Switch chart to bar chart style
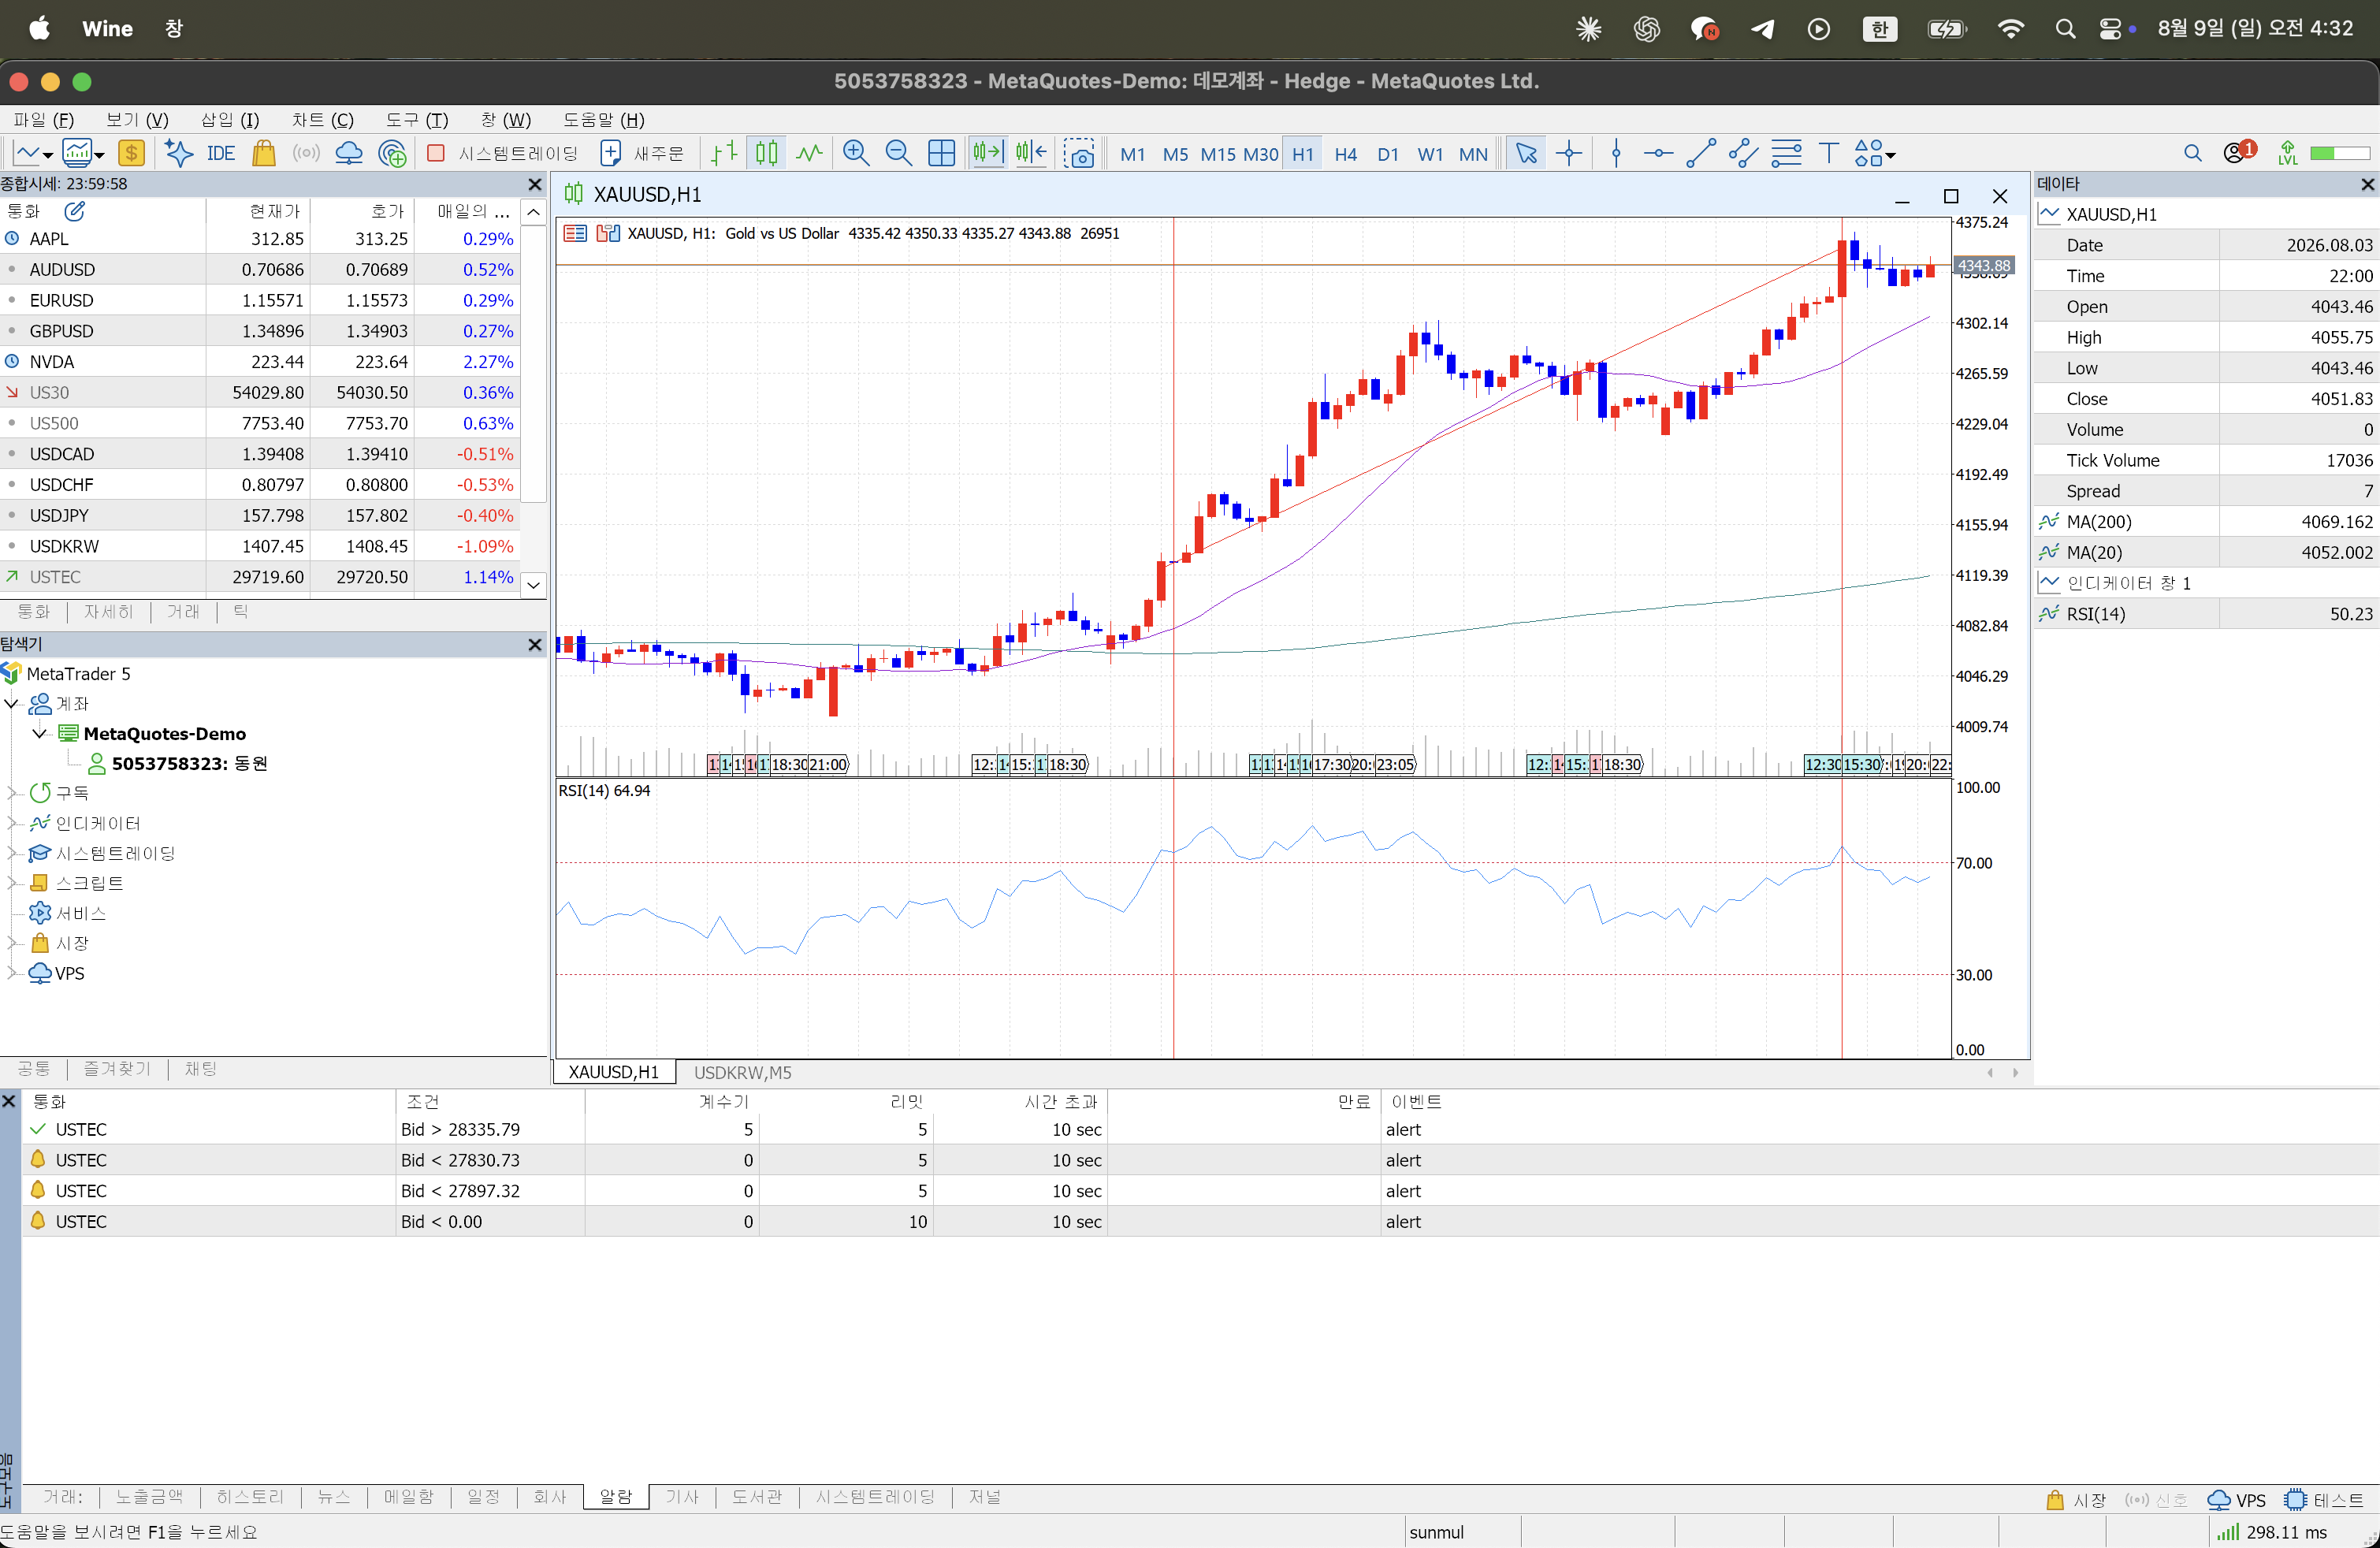Screen dimensions: 2380x1548 (x=724, y=153)
